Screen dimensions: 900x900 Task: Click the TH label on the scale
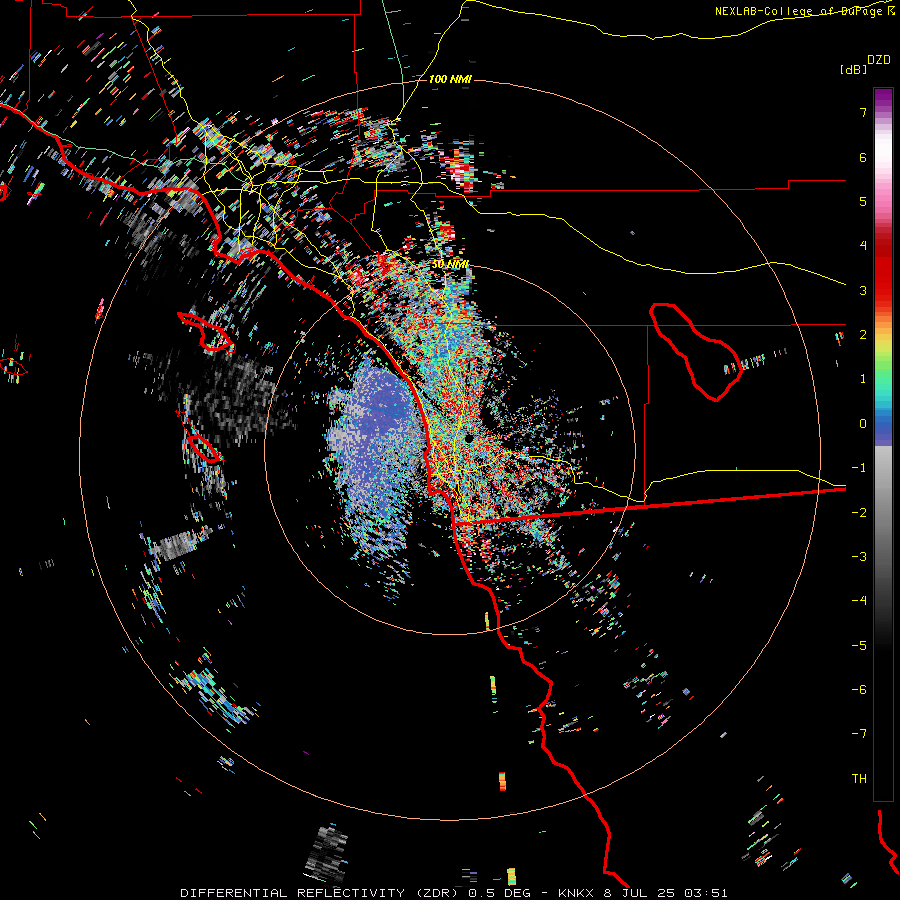point(859,779)
